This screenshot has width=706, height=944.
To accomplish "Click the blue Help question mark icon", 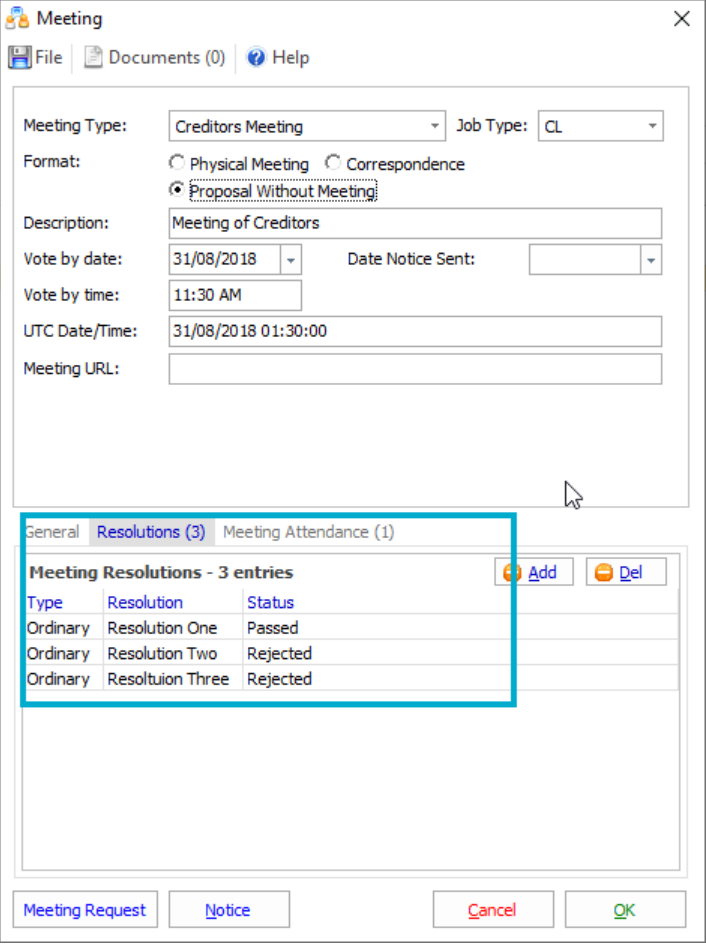I will point(256,58).
